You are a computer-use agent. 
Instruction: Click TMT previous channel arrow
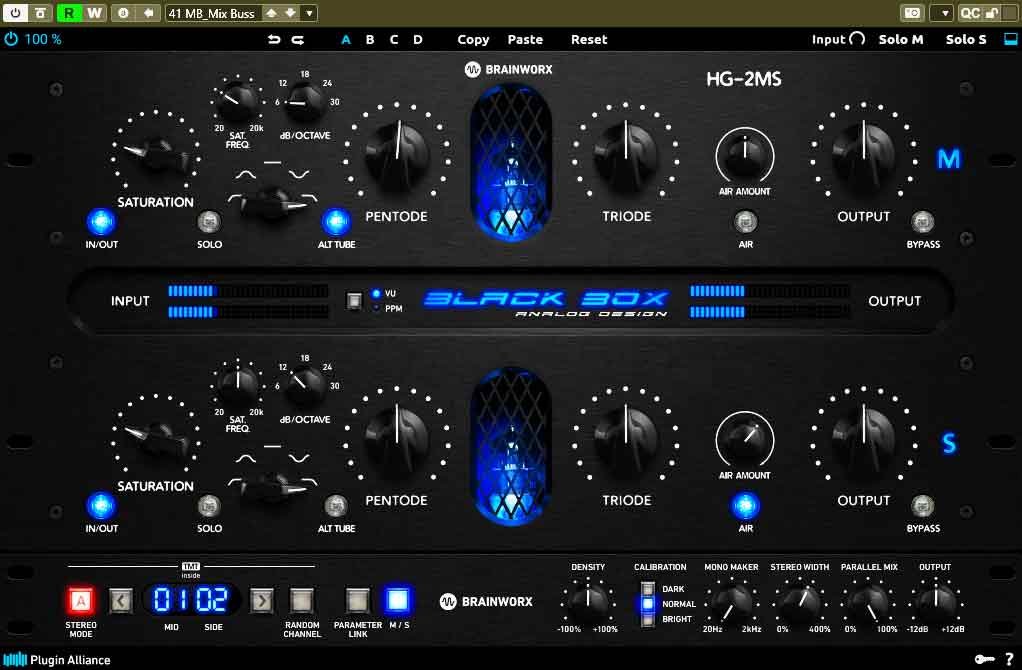(121, 600)
